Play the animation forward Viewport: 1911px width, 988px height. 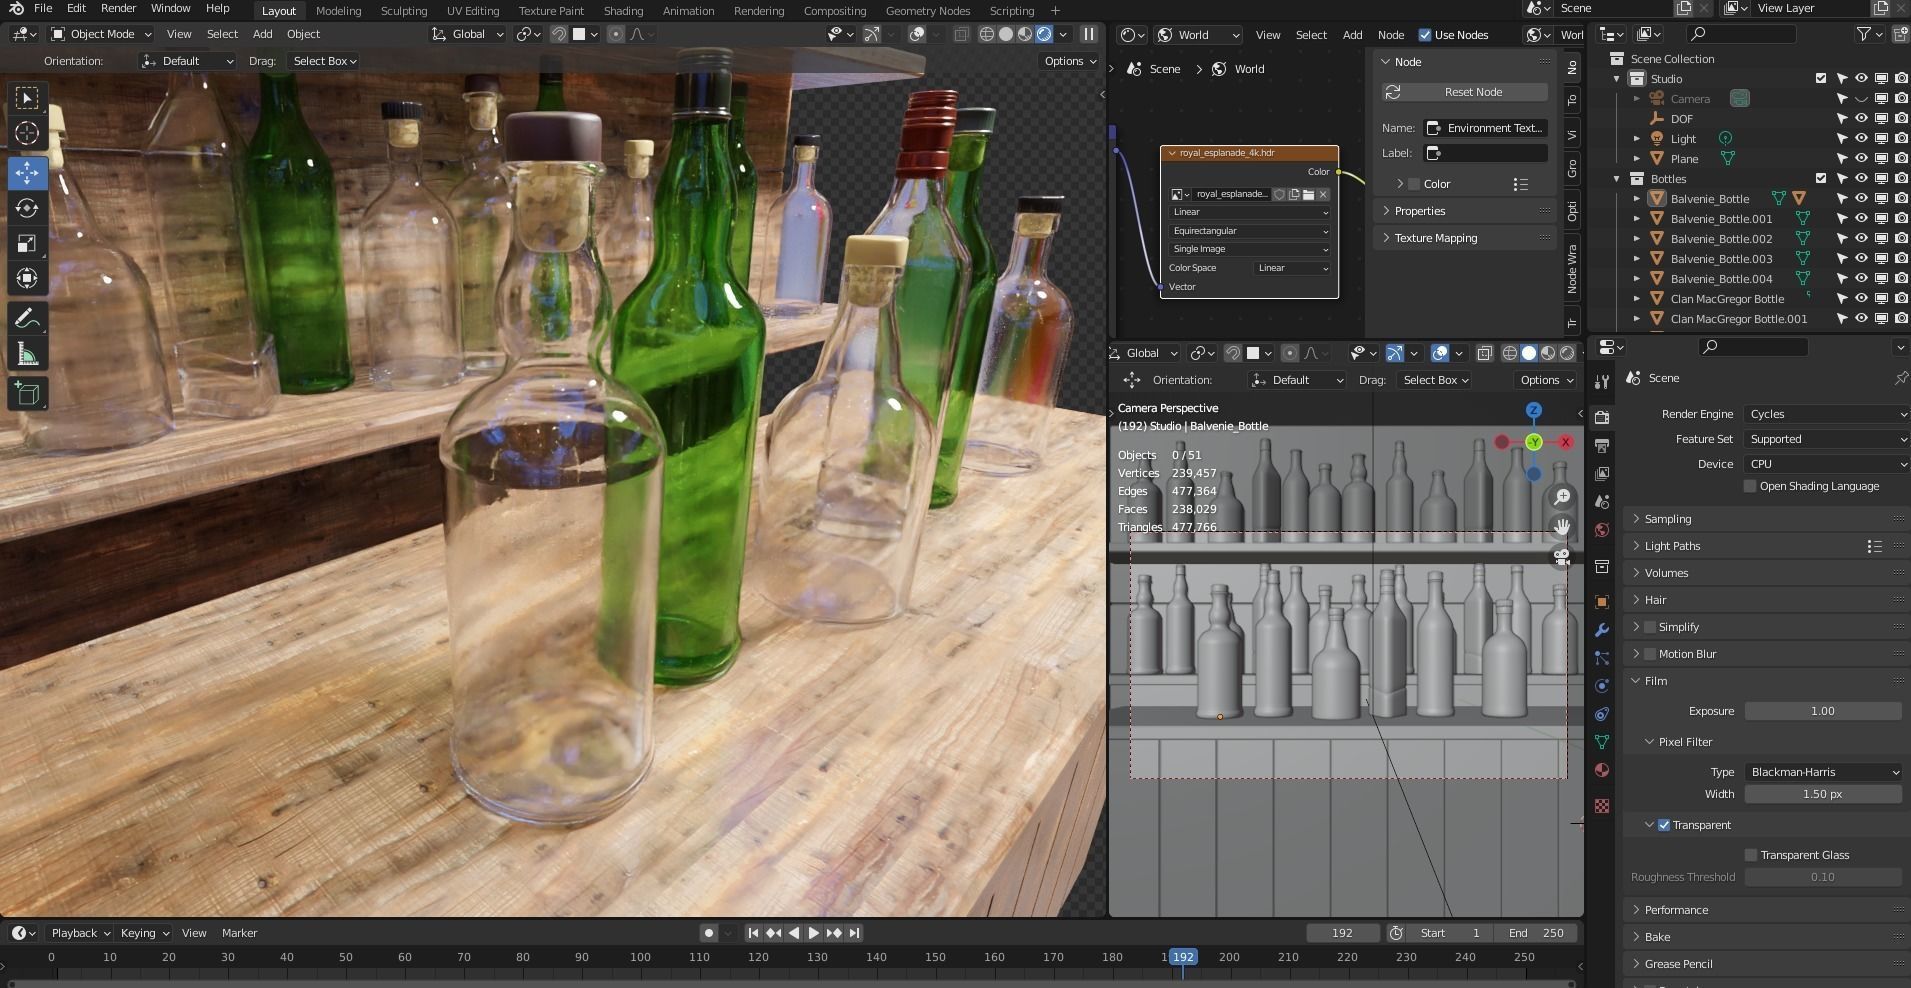[813, 933]
